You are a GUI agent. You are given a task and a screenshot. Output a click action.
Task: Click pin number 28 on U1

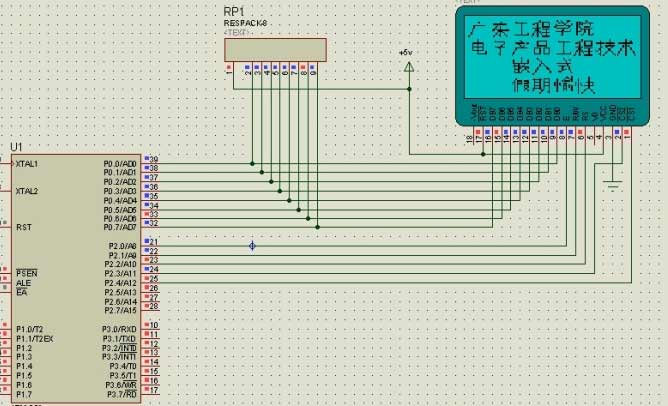tap(154, 306)
